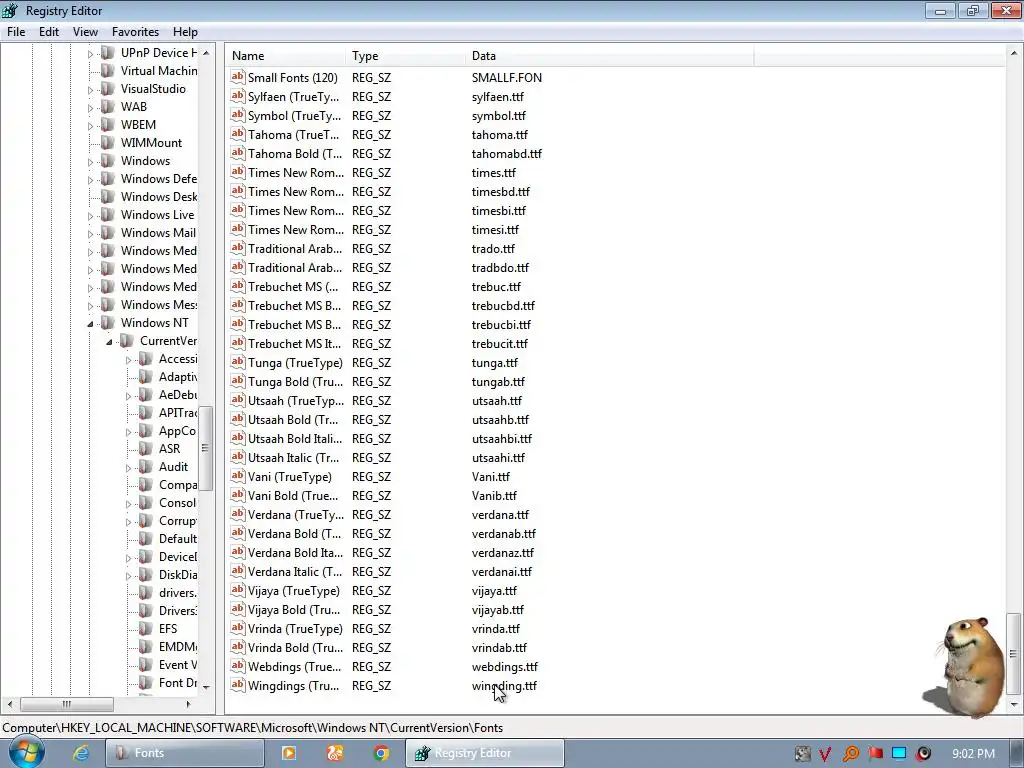The image size is (1024, 768).
Task: Click the red flag Action Center tray icon
Action: point(875,754)
